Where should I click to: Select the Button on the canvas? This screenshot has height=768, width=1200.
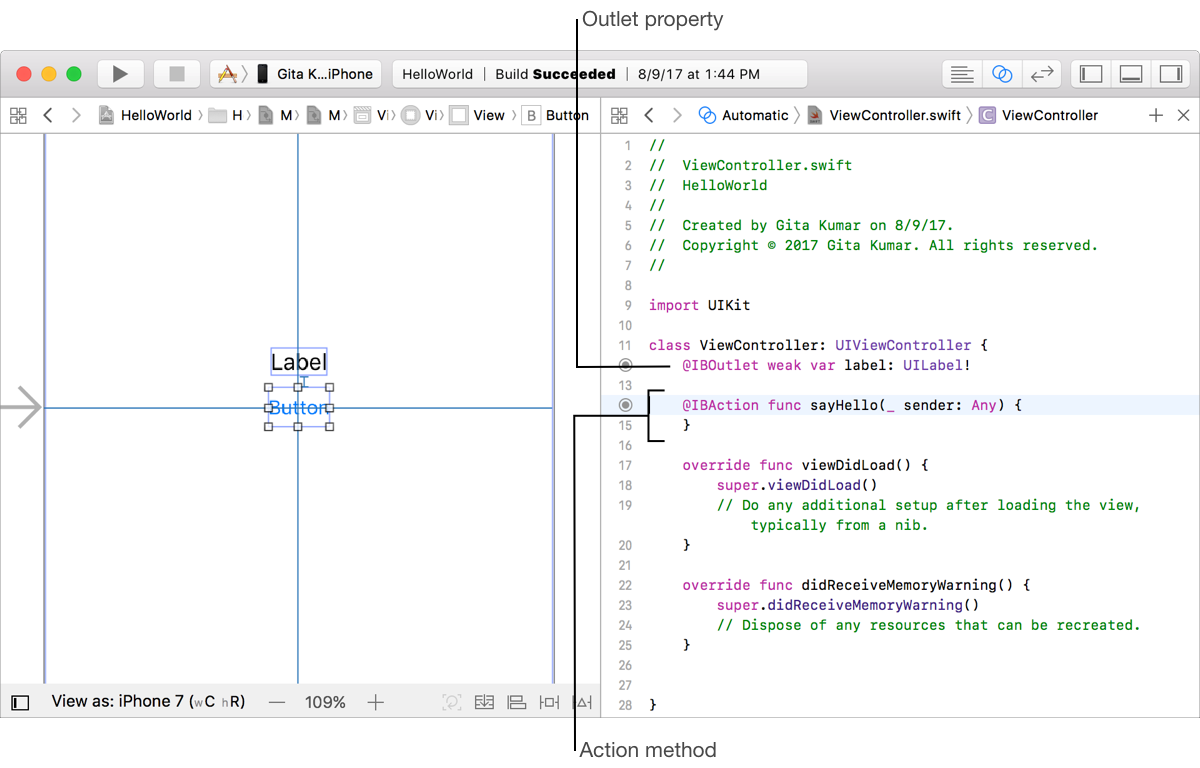point(298,408)
